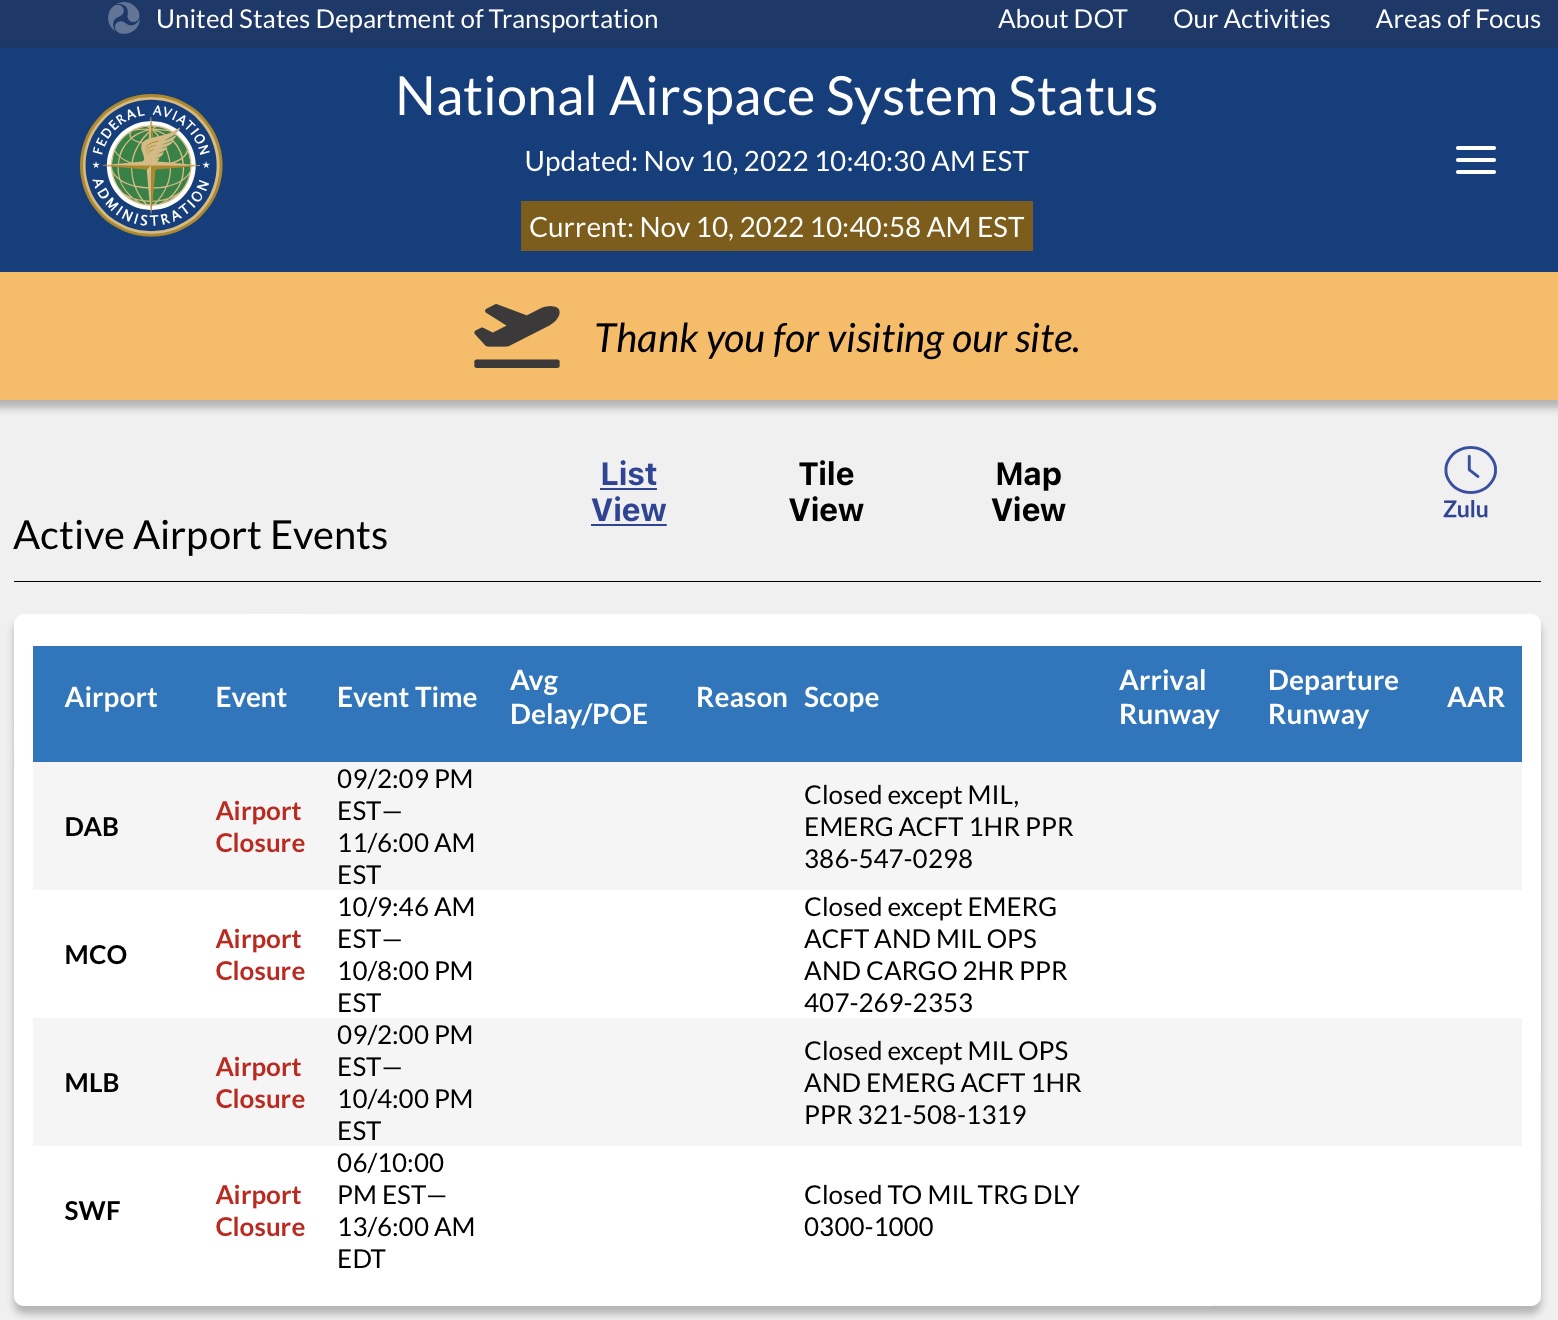
Task: Open the Our Activities menu
Action: (x=1251, y=18)
